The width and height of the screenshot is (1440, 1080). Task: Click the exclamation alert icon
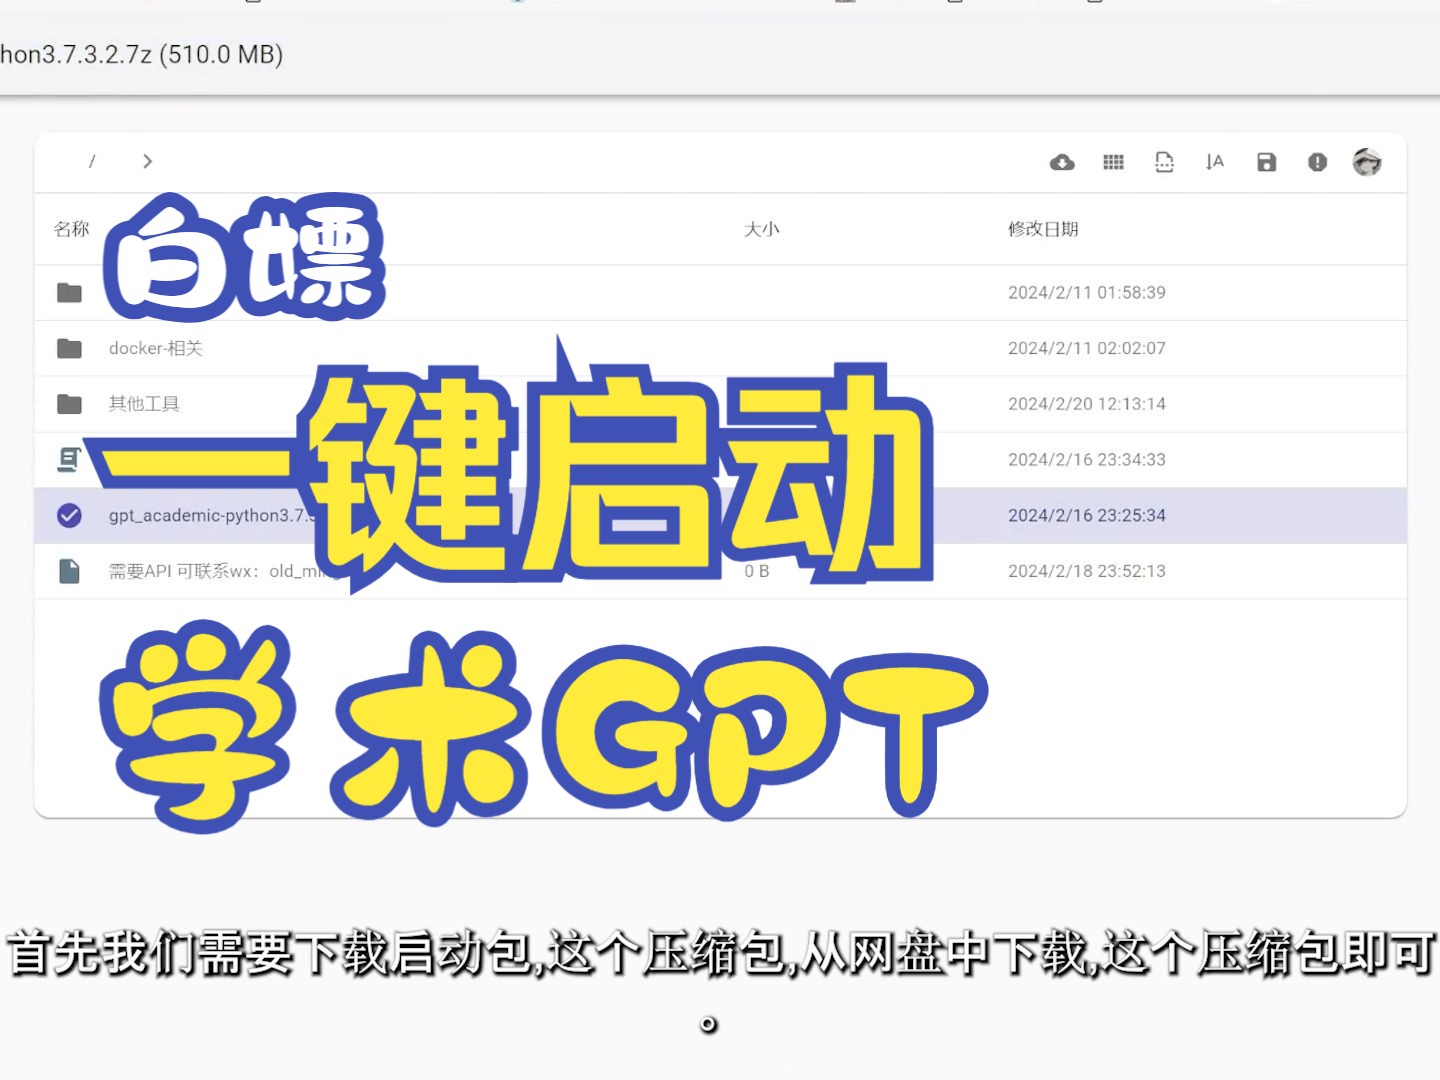(x=1317, y=162)
